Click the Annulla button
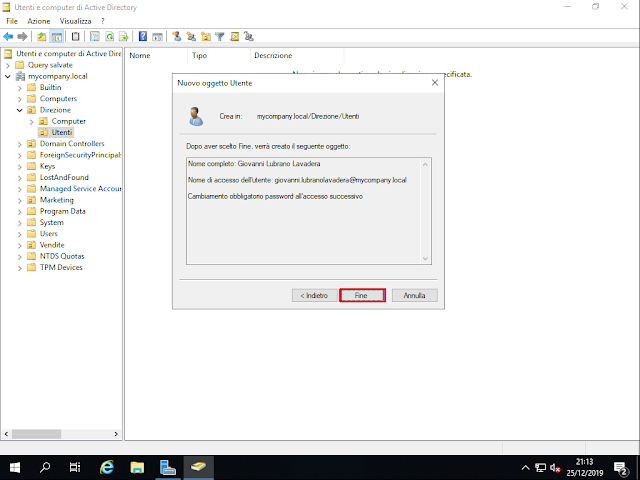This screenshot has height=480, width=640. click(414, 296)
